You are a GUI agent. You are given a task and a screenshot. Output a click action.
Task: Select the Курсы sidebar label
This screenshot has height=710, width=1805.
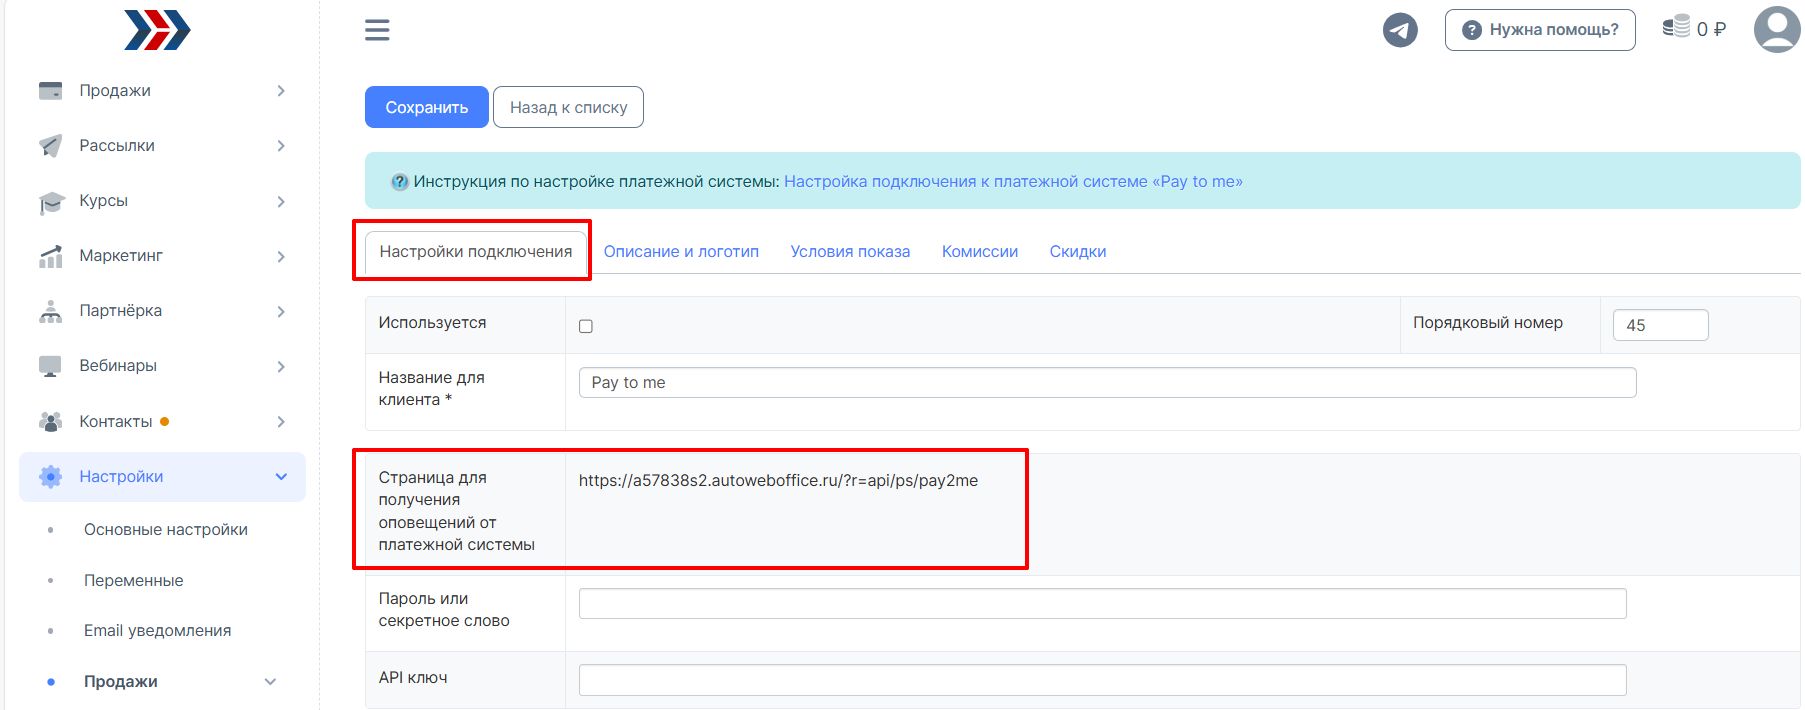point(104,201)
